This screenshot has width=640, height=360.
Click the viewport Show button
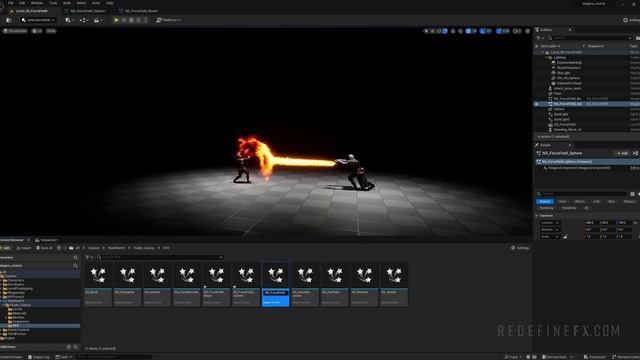pyautogui.click(x=51, y=31)
